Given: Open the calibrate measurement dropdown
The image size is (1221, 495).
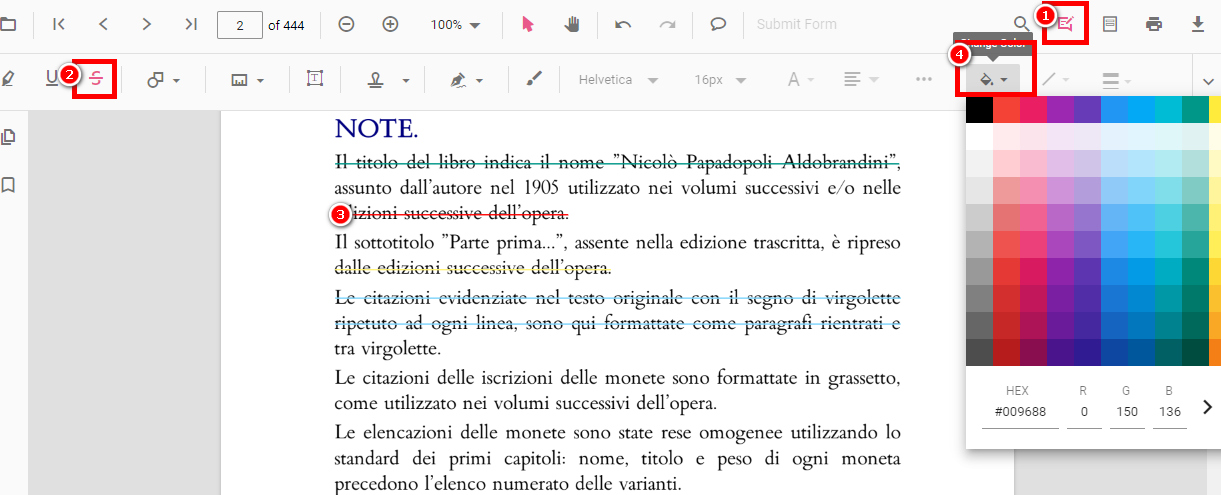Looking at the screenshot, I should pyautogui.click(x=247, y=79).
